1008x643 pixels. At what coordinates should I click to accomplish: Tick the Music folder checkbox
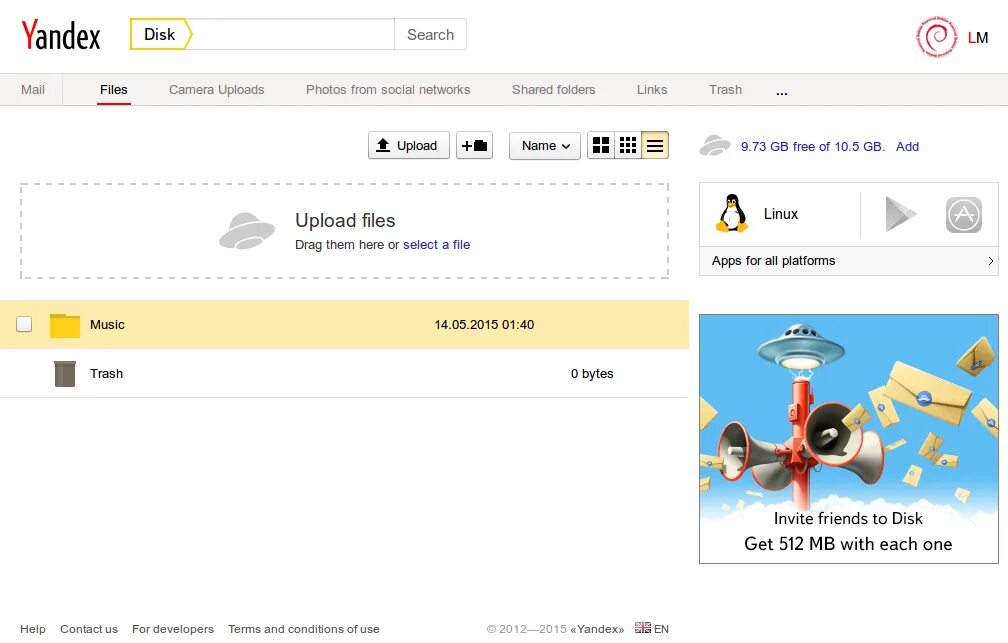24,323
